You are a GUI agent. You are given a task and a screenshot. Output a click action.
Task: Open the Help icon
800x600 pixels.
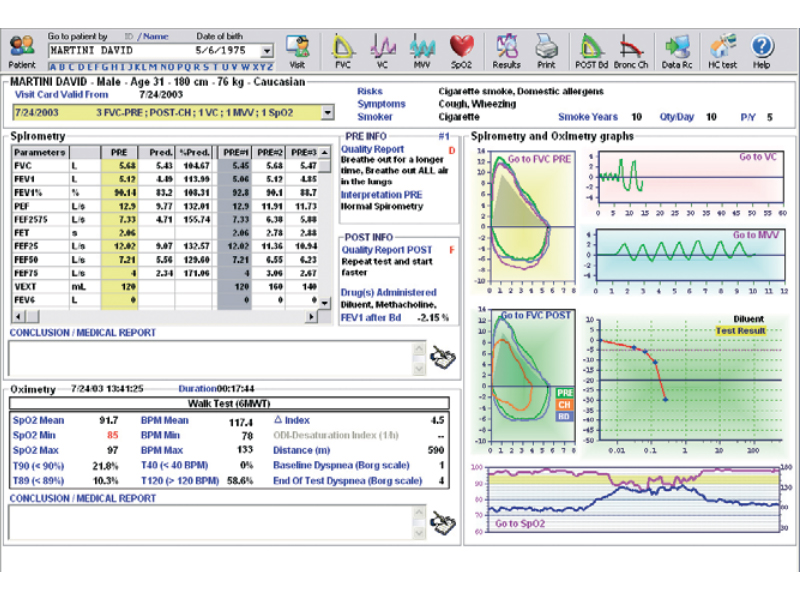point(762,51)
